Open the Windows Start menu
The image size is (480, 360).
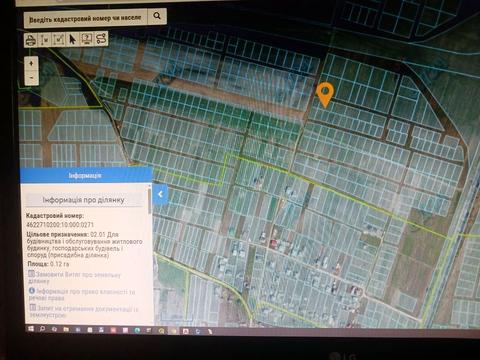[x=31, y=329]
